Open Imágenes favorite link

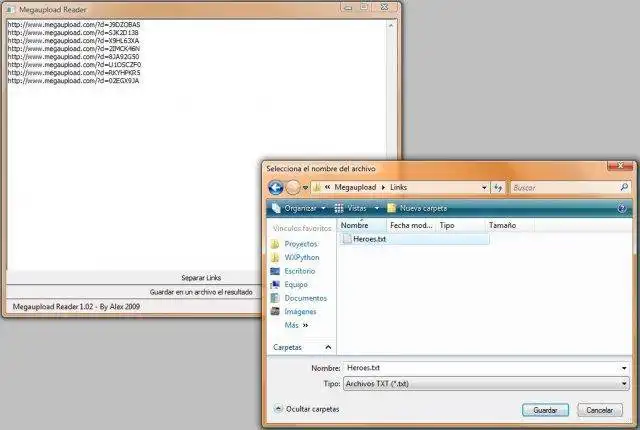(x=300, y=312)
